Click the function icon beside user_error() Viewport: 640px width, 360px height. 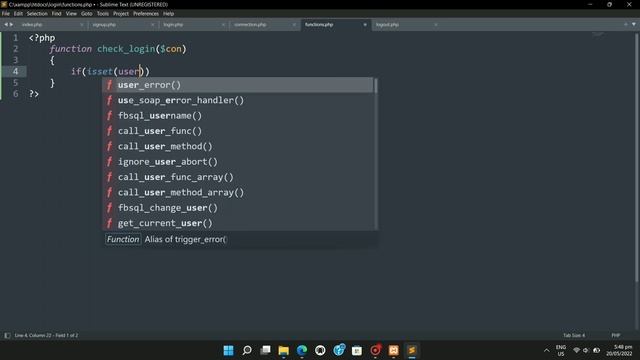pos(109,85)
